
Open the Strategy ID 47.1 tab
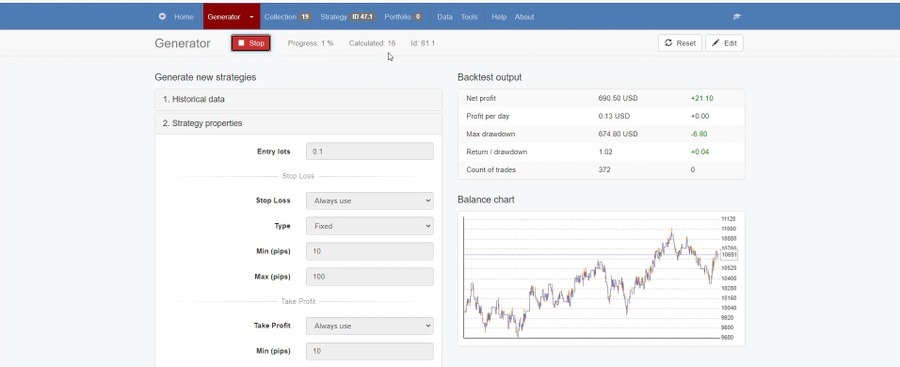point(348,17)
